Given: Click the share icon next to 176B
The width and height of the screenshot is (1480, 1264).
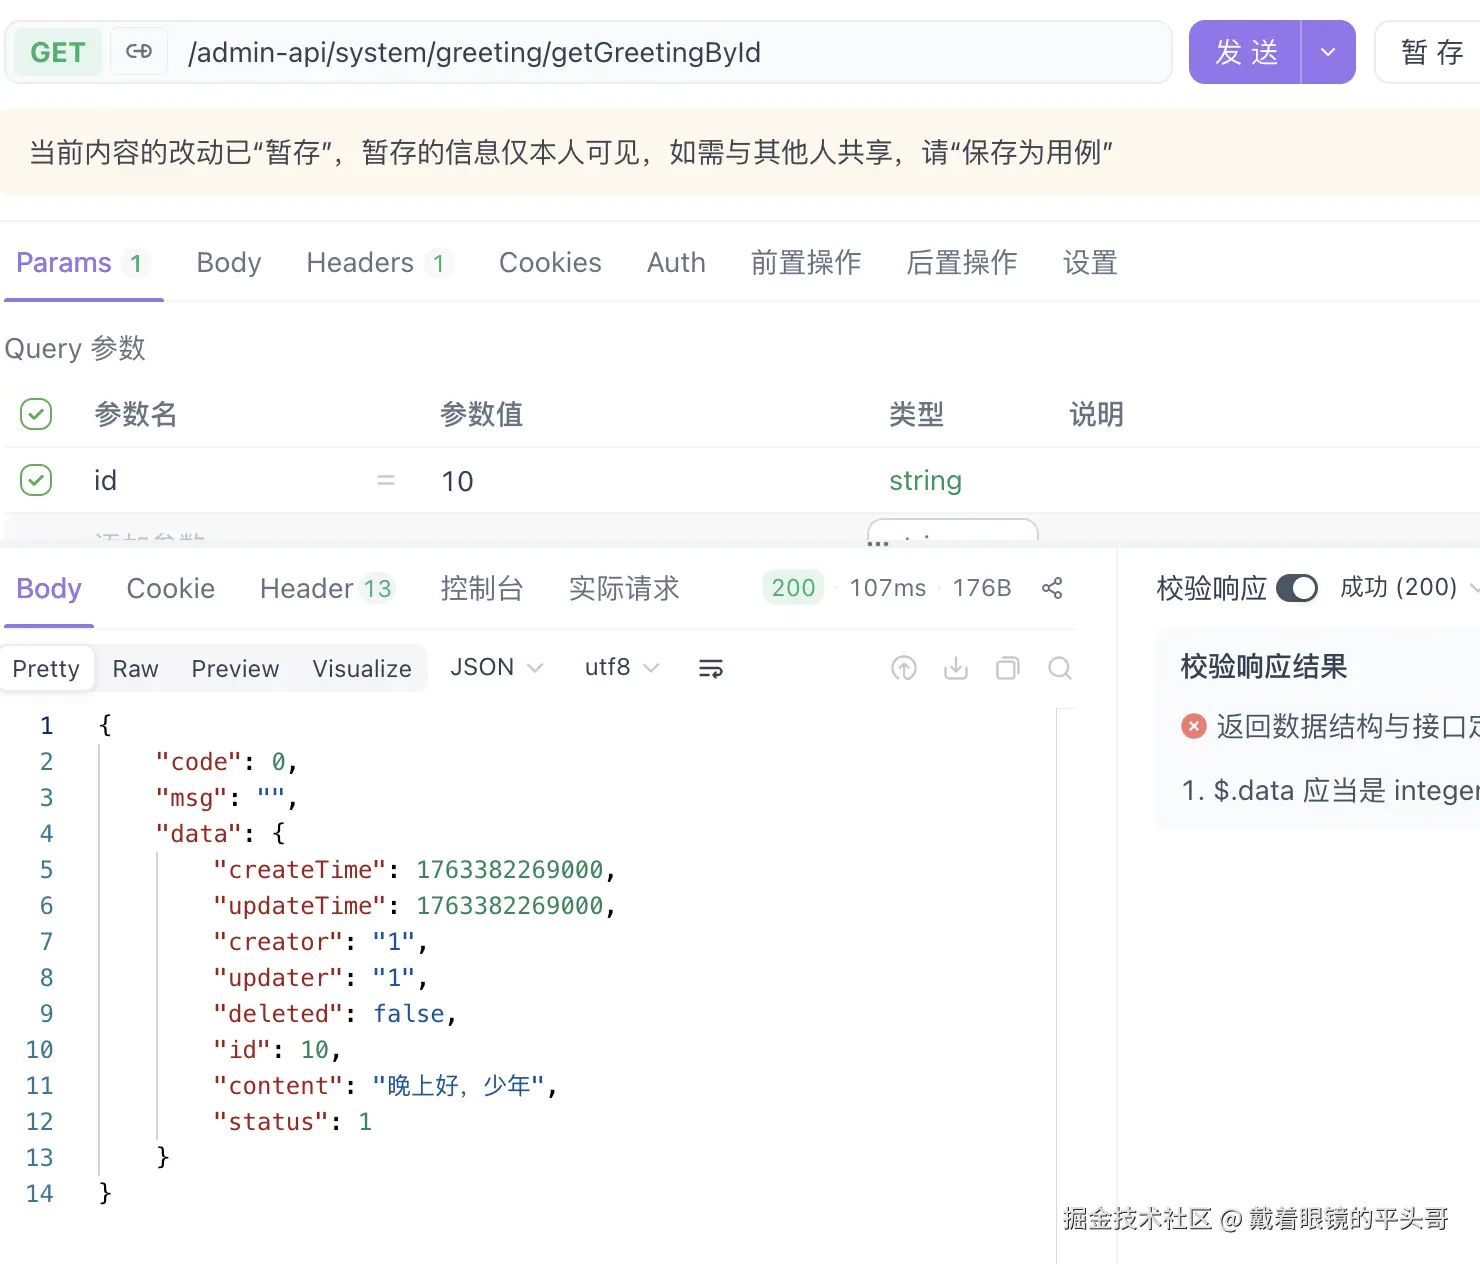Looking at the screenshot, I should click(1052, 588).
